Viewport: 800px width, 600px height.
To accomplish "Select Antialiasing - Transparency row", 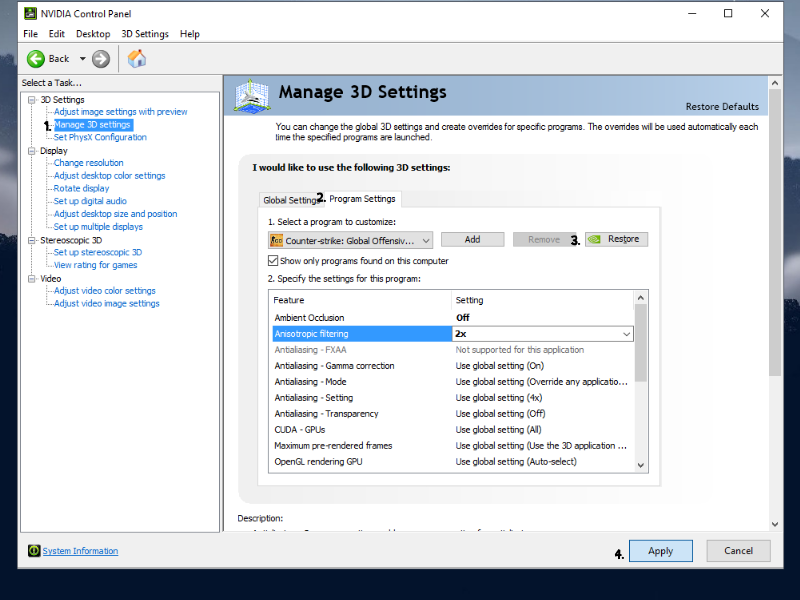I will (453, 414).
